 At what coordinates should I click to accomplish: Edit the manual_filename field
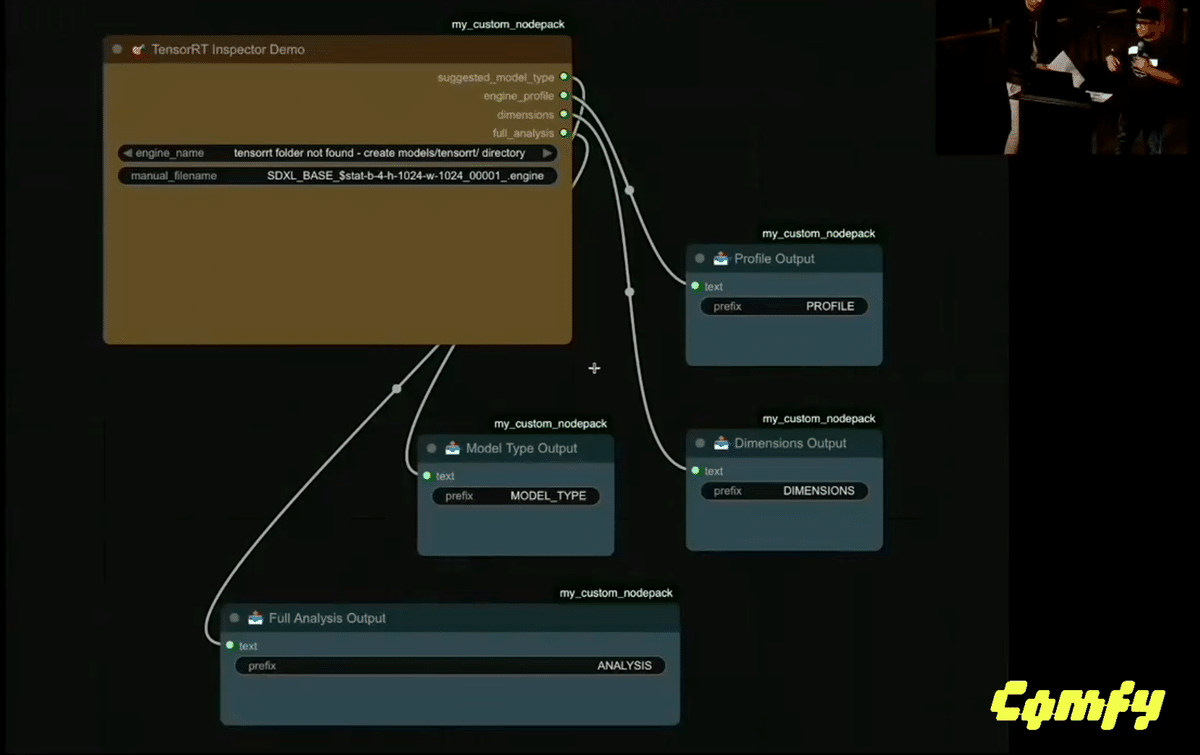337,175
